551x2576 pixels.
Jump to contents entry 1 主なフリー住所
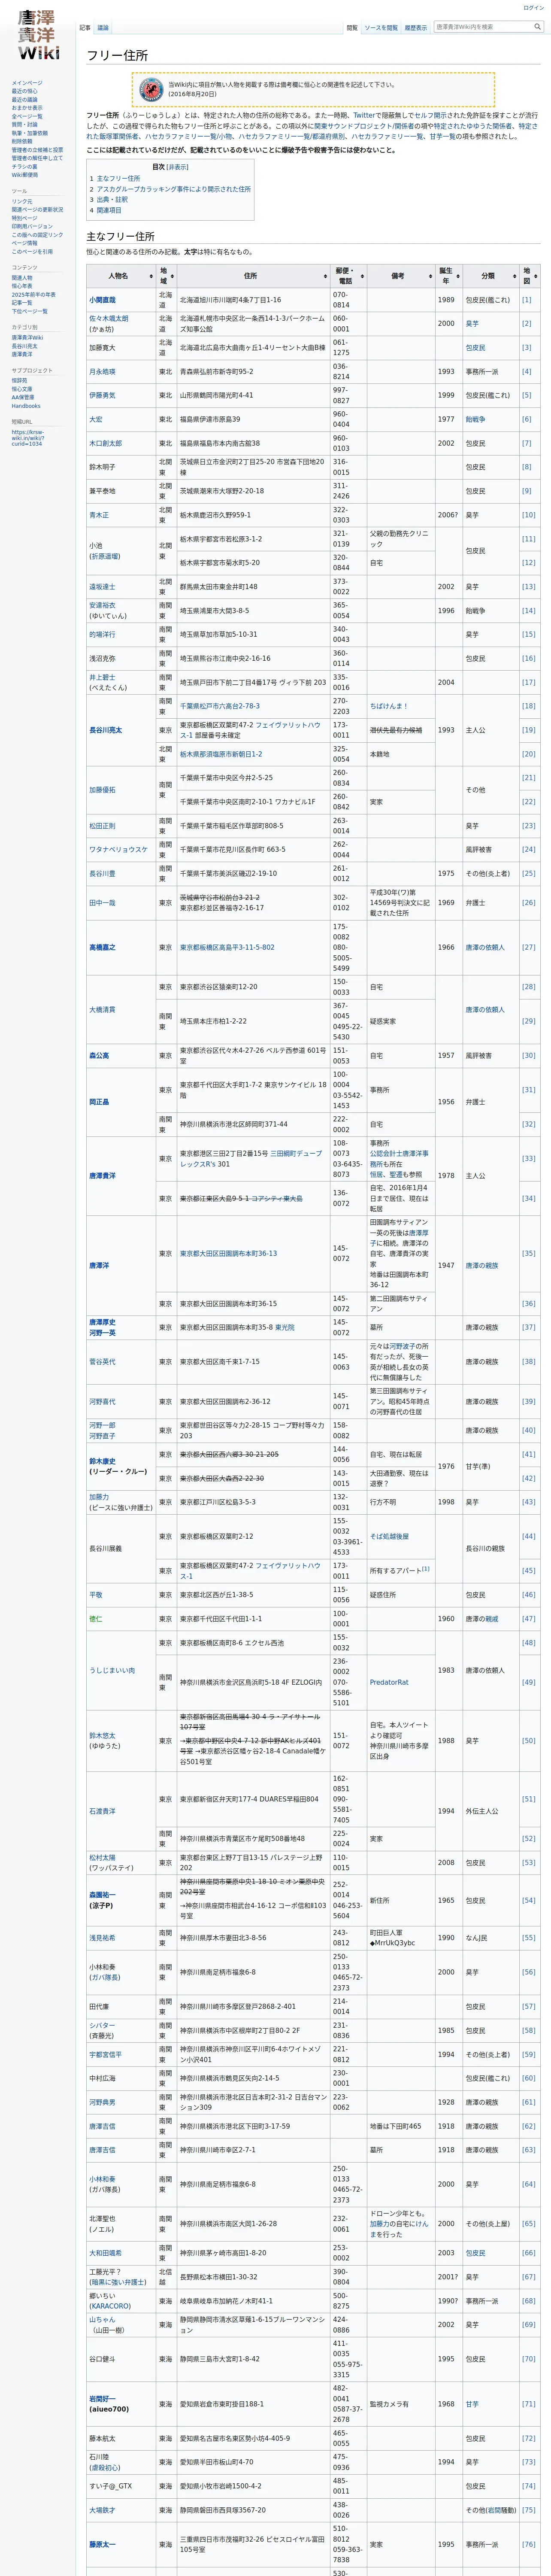click(115, 178)
